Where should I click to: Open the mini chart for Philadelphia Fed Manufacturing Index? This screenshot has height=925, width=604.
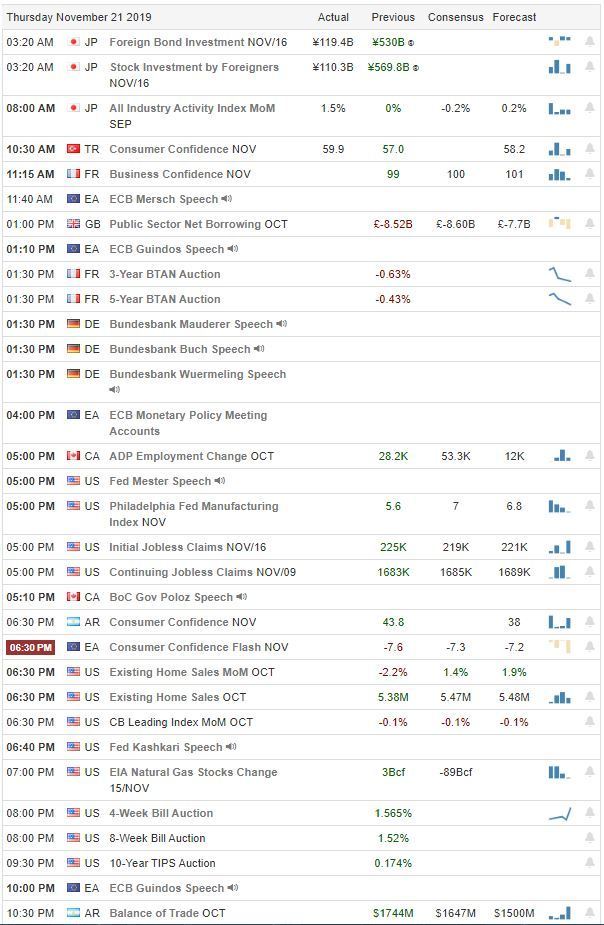tap(559, 506)
